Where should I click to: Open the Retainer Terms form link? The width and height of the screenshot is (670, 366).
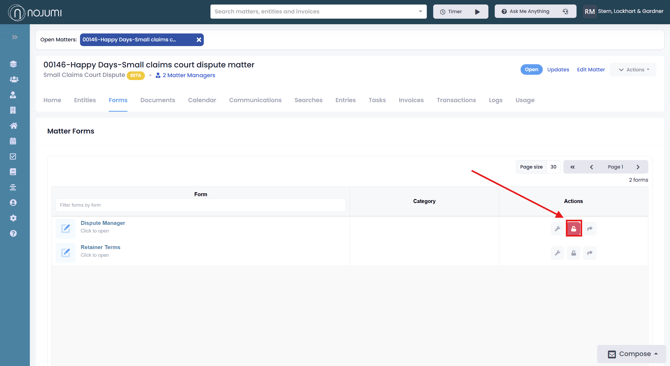[x=100, y=247]
